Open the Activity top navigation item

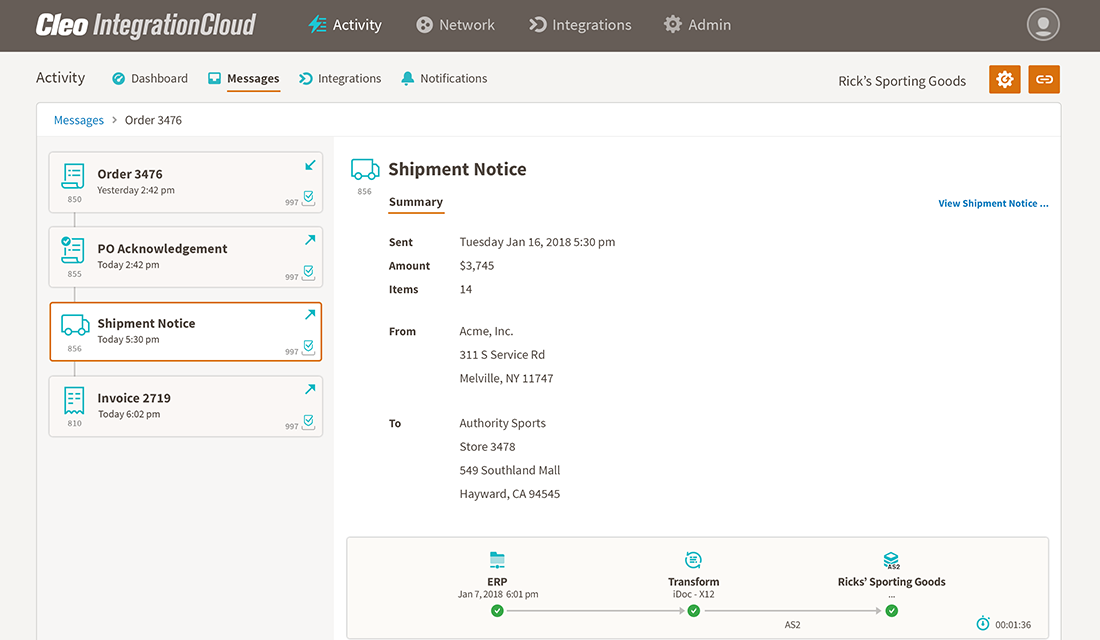click(345, 25)
